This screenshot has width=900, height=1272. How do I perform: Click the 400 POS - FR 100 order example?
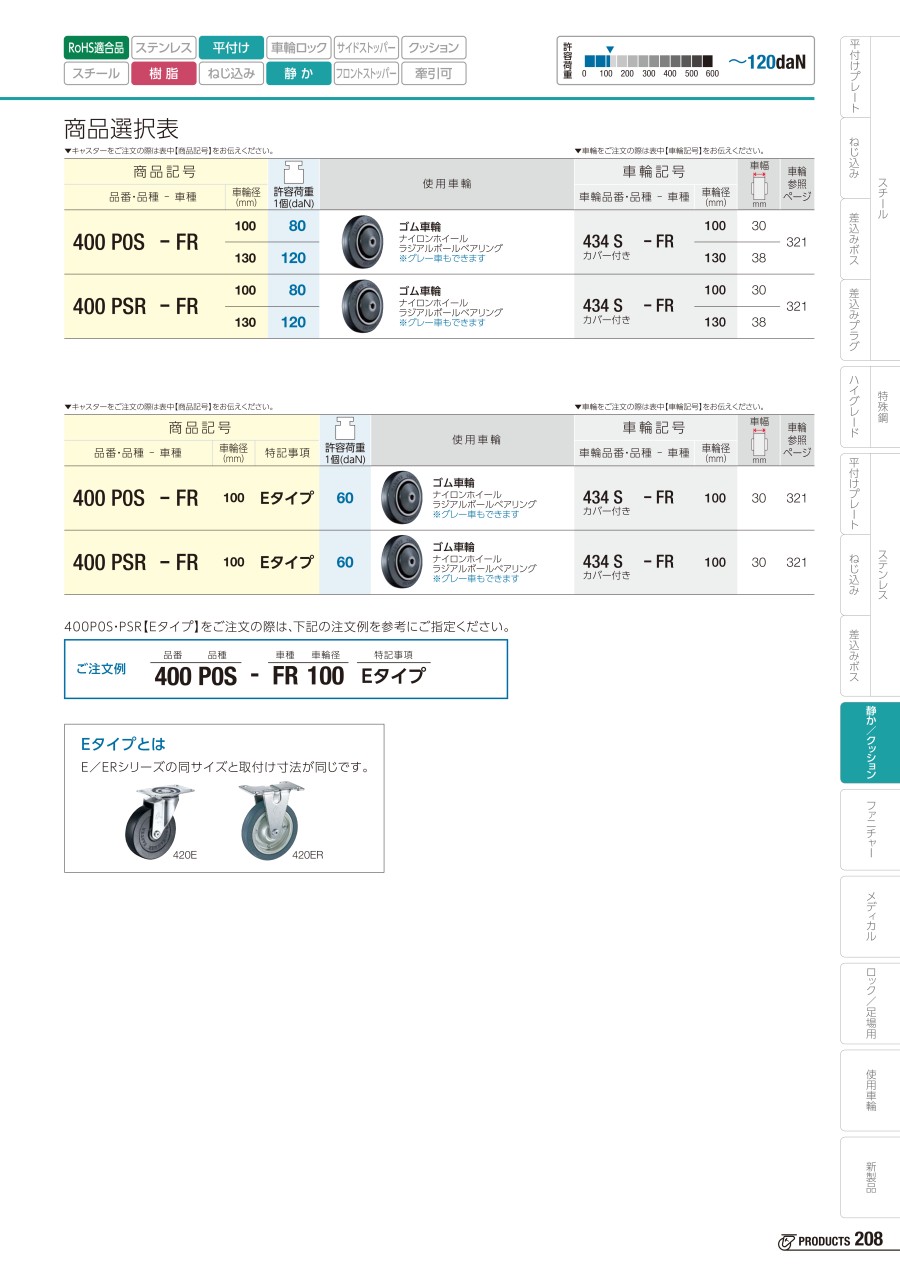(248, 675)
